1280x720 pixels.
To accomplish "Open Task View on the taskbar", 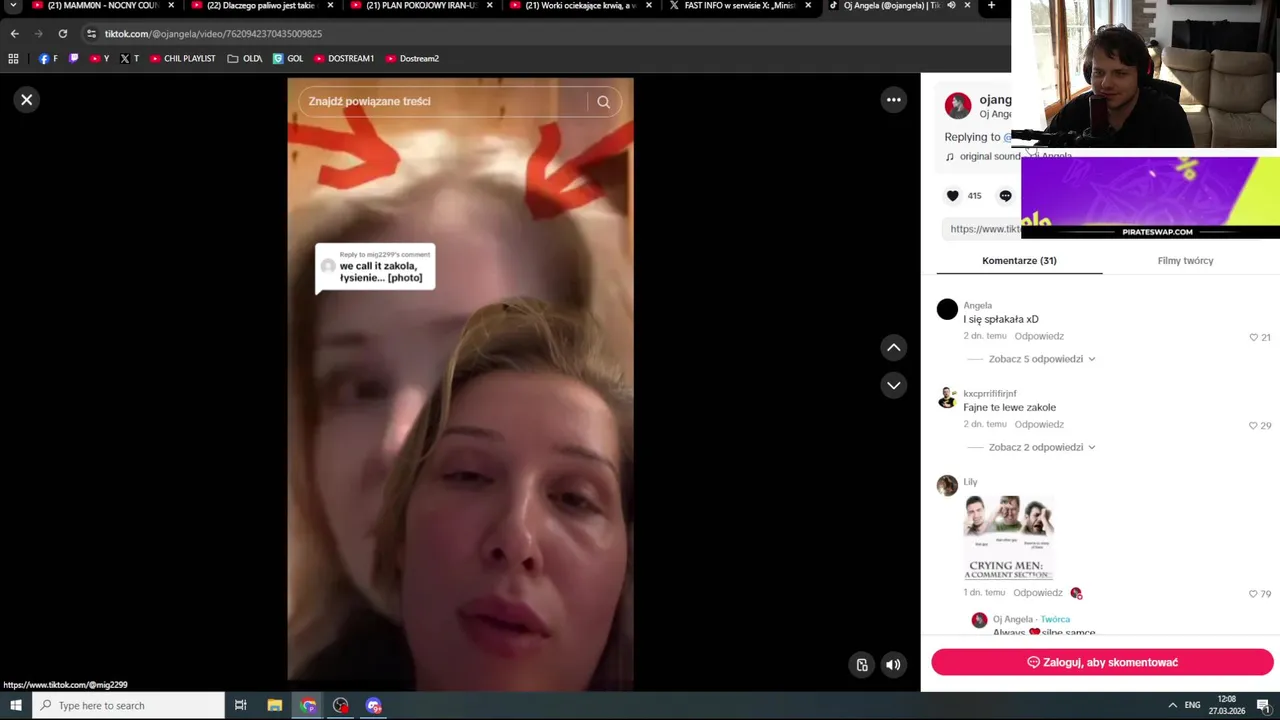I will point(240,706).
